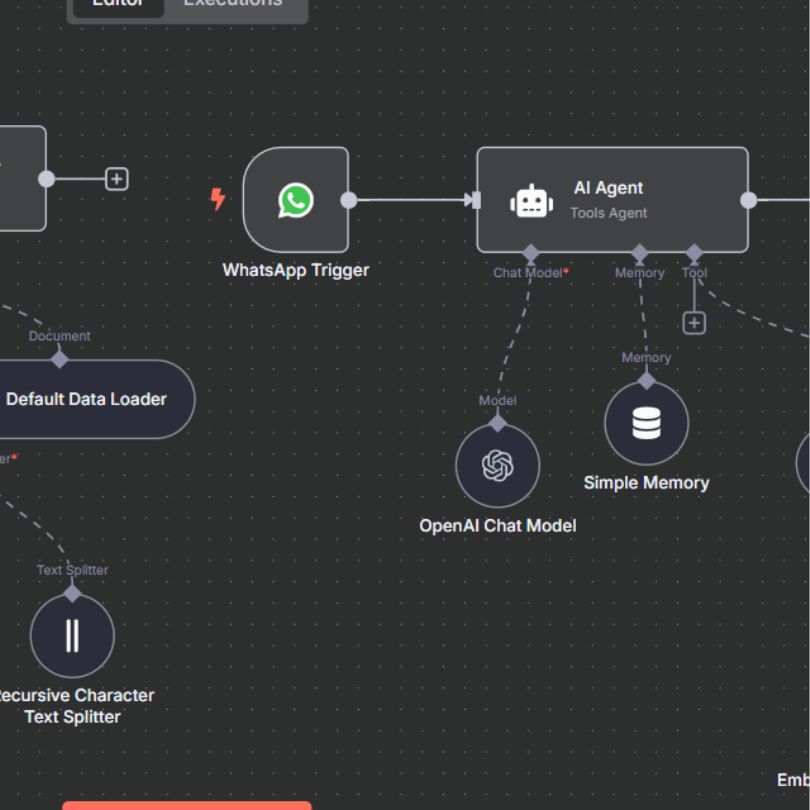Click the AI Agent input connector
810x810 pixels.
(x=476, y=200)
